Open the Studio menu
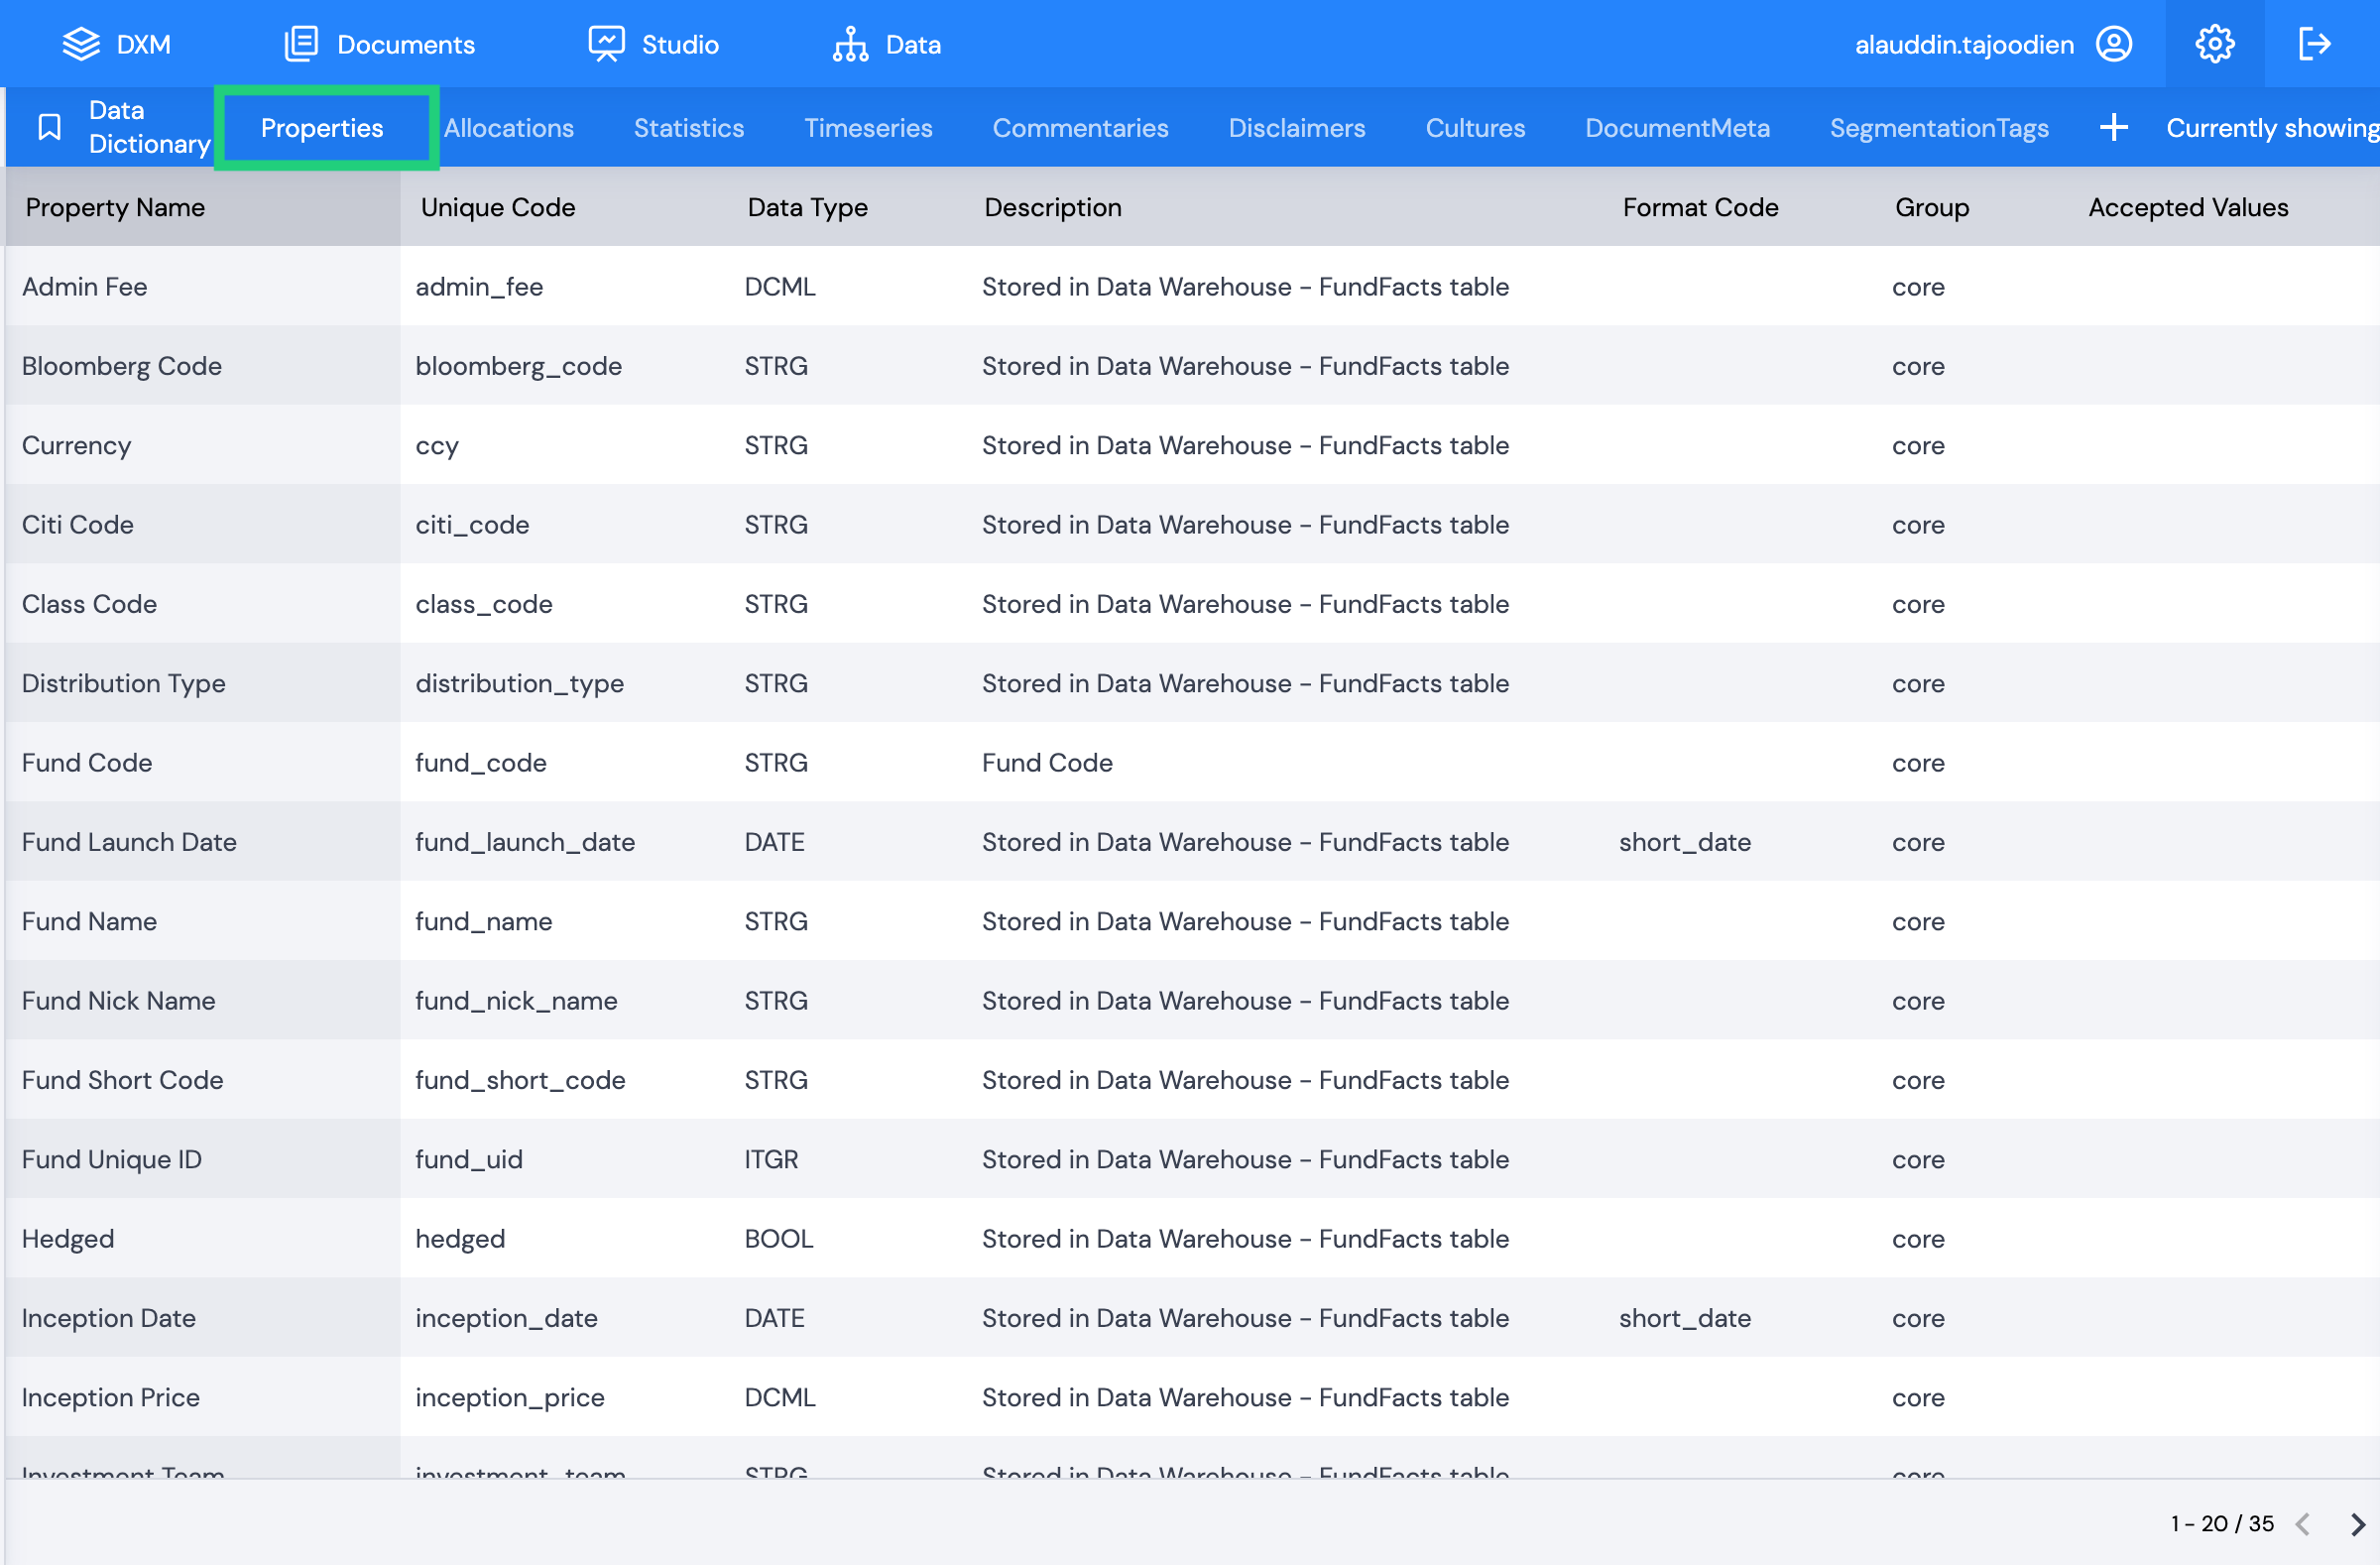 tap(680, 44)
